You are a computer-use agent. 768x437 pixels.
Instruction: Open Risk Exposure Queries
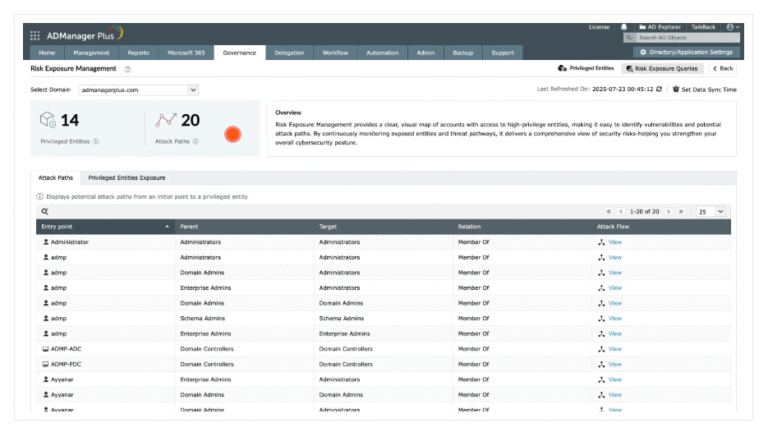coord(662,69)
